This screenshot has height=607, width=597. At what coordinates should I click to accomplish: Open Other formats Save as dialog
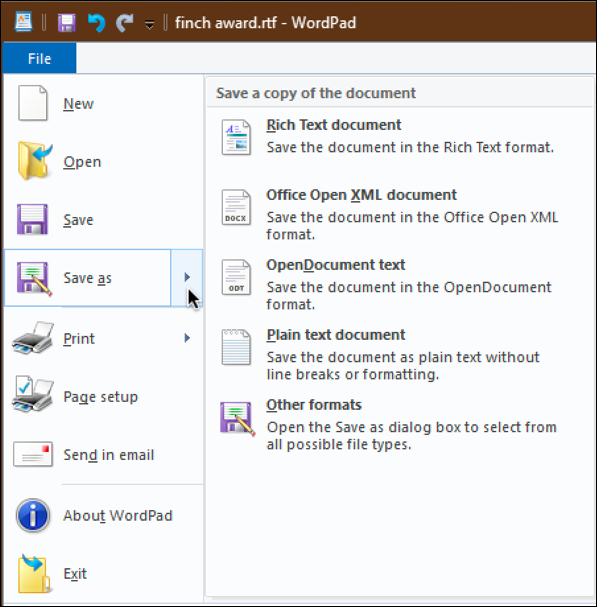point(399,425)
